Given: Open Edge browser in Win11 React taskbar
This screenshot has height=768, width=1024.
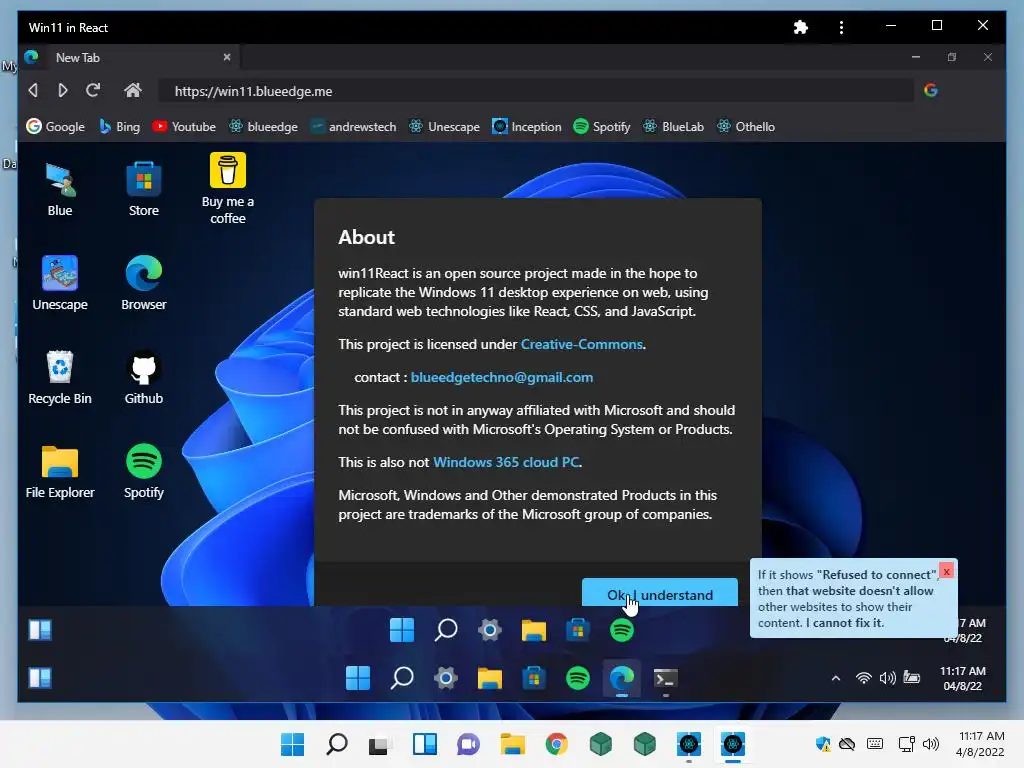Looking at the screenshot, I should (622, 679).
